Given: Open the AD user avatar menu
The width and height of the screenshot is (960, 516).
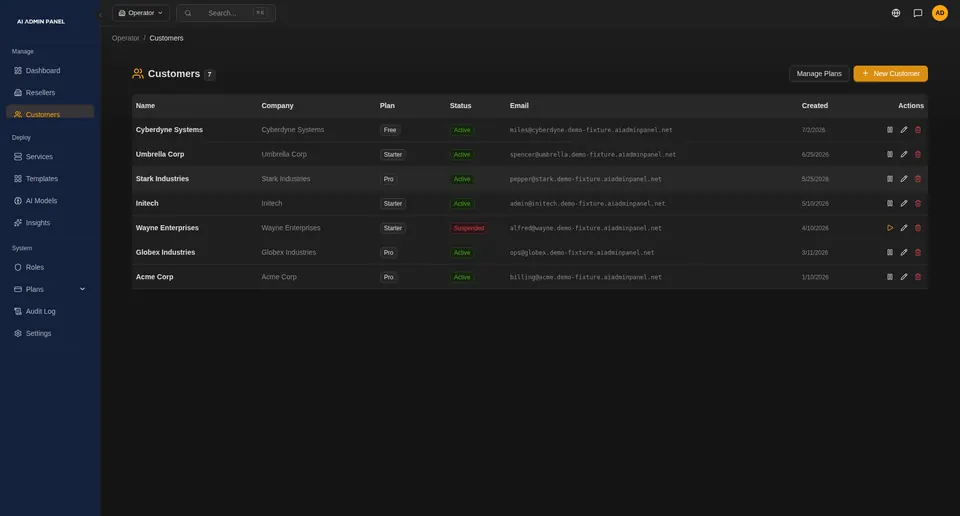Looking at the screenshot, I should [x=940, y=13].
